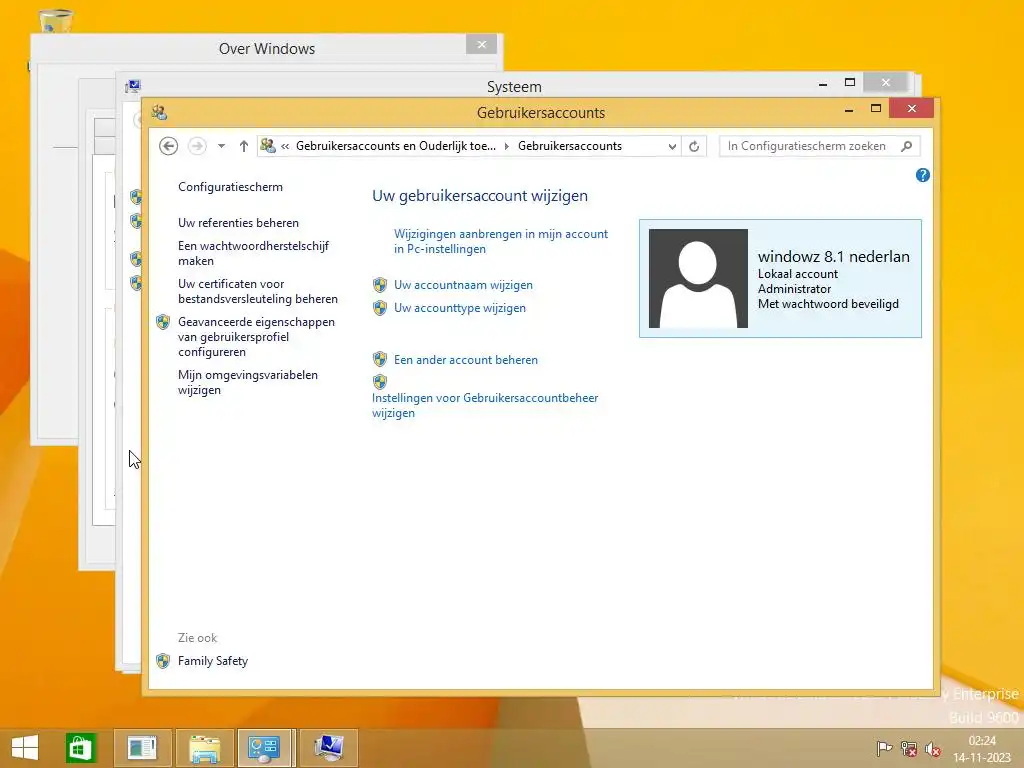The image size is (1024, 768).
Task: Open the recent locations dropdown arrow
Action: (x=221, y=146)
